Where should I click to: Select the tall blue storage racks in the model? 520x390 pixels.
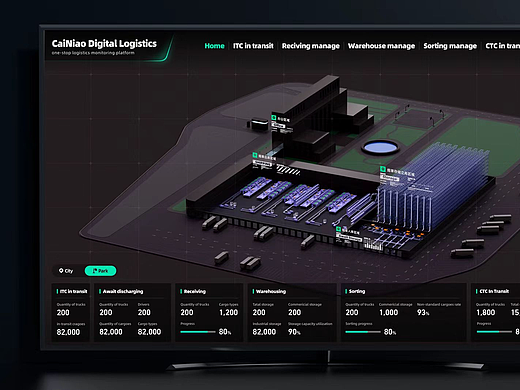(433, 188)
